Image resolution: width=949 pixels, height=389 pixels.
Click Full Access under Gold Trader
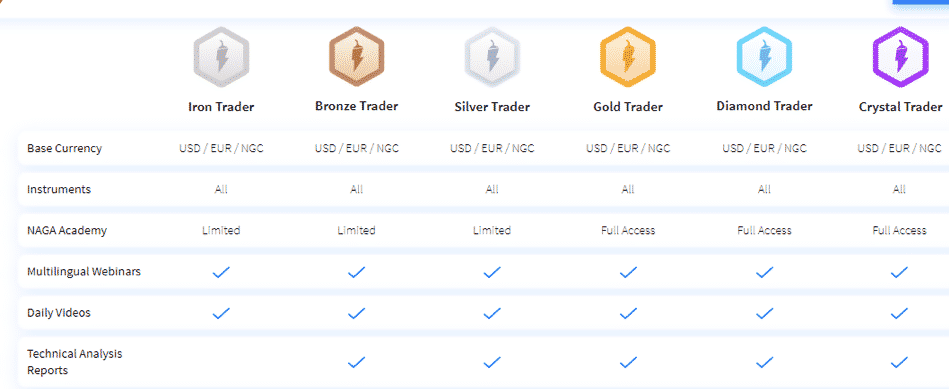point(628,230)
